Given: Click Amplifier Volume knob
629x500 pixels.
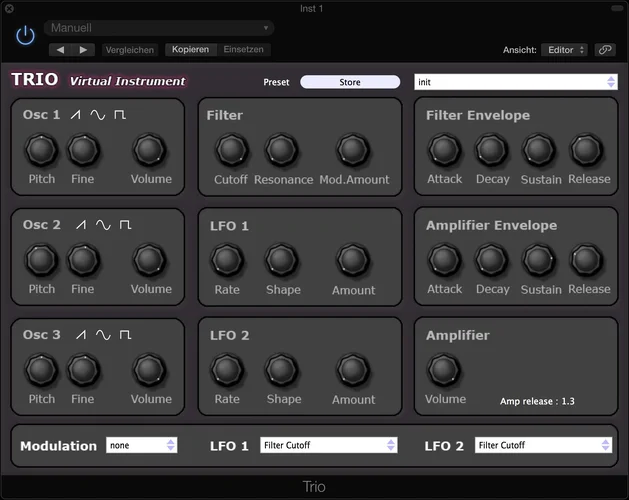Looking at the screenshot, I should pyautogui.click(x=444, y=370).
